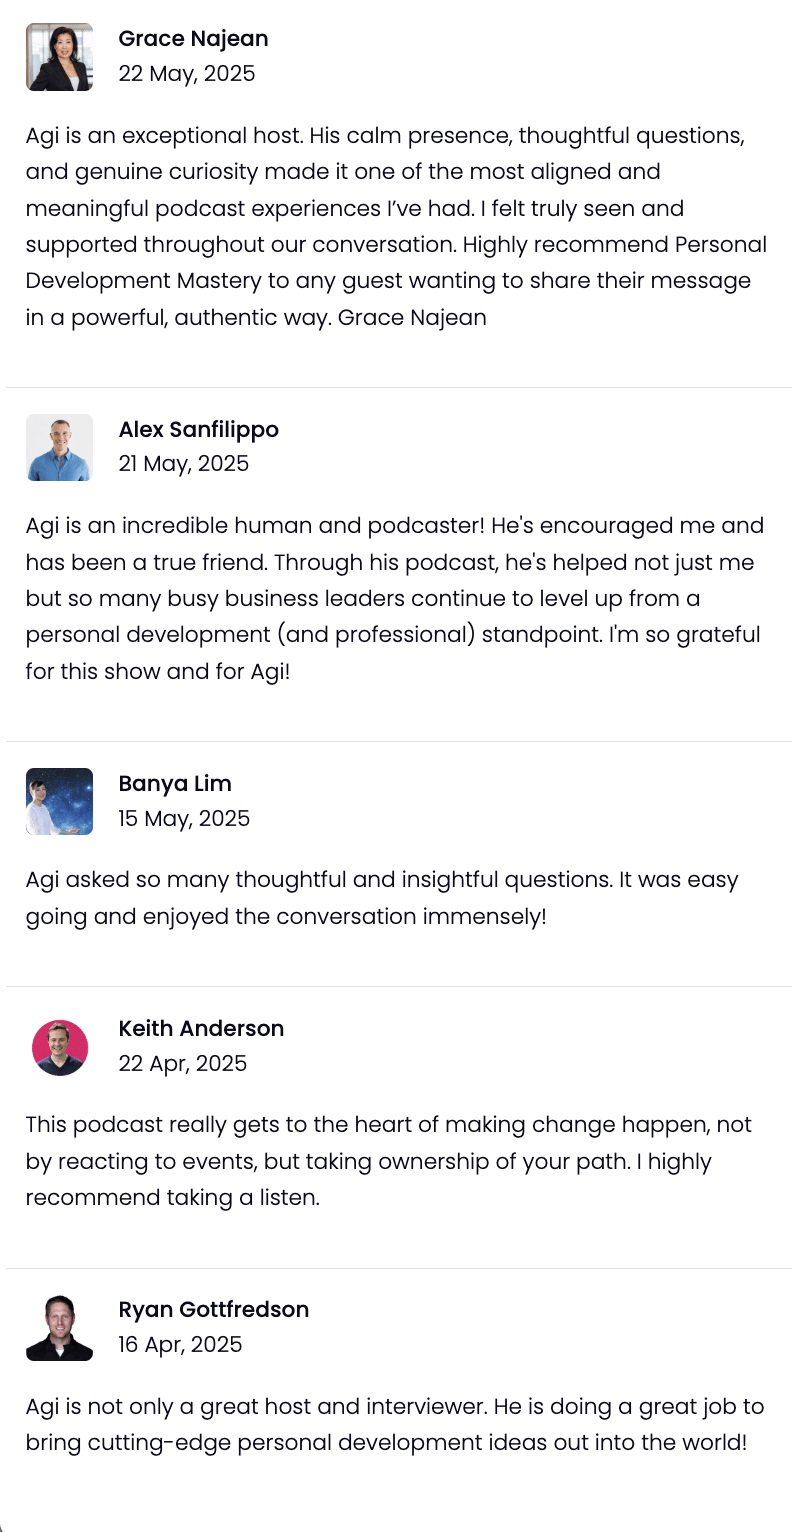Screen dimensions: 794x1532
Task: Select Banya Lim's profile picture
Action: [59, 801]
